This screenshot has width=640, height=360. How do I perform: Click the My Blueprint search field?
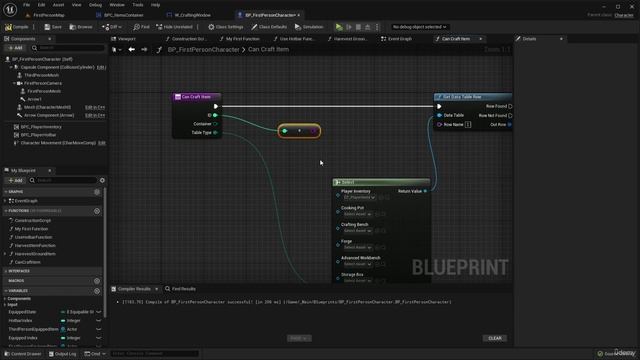click(x=64, y=180)
